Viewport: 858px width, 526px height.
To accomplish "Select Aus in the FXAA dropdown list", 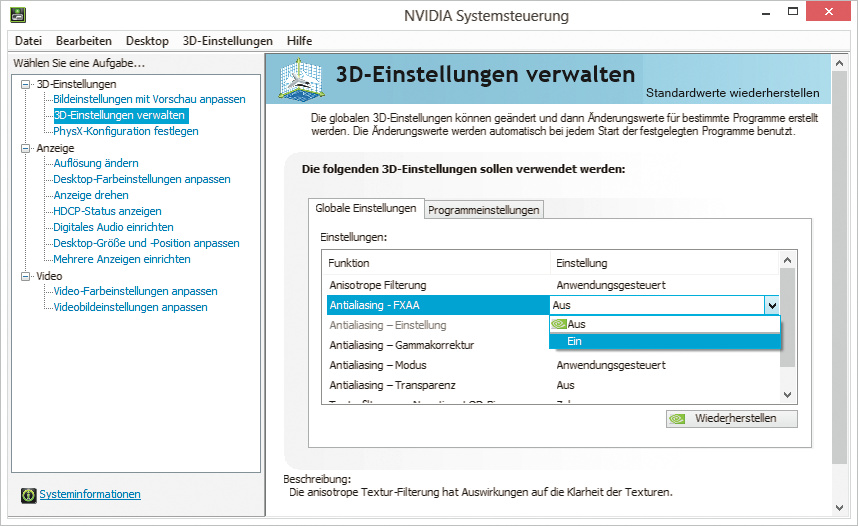I will (665, 325).
